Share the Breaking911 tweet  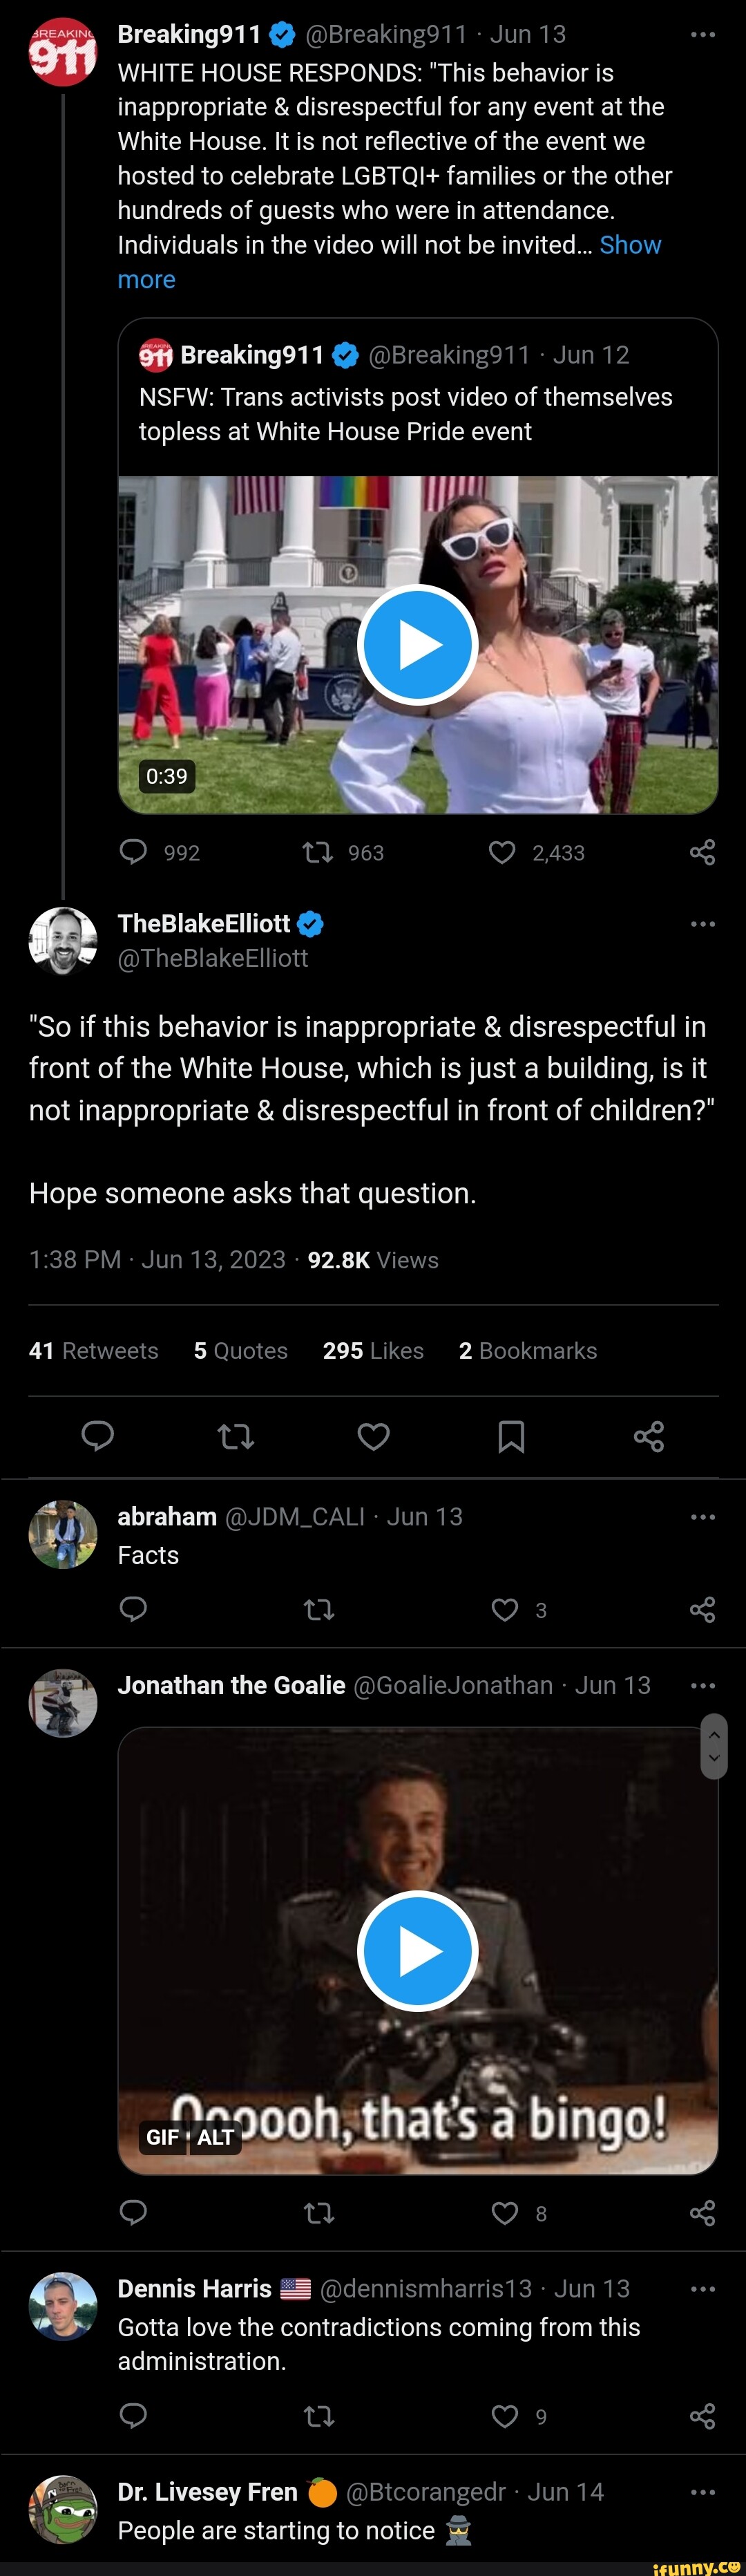[702, 852]
